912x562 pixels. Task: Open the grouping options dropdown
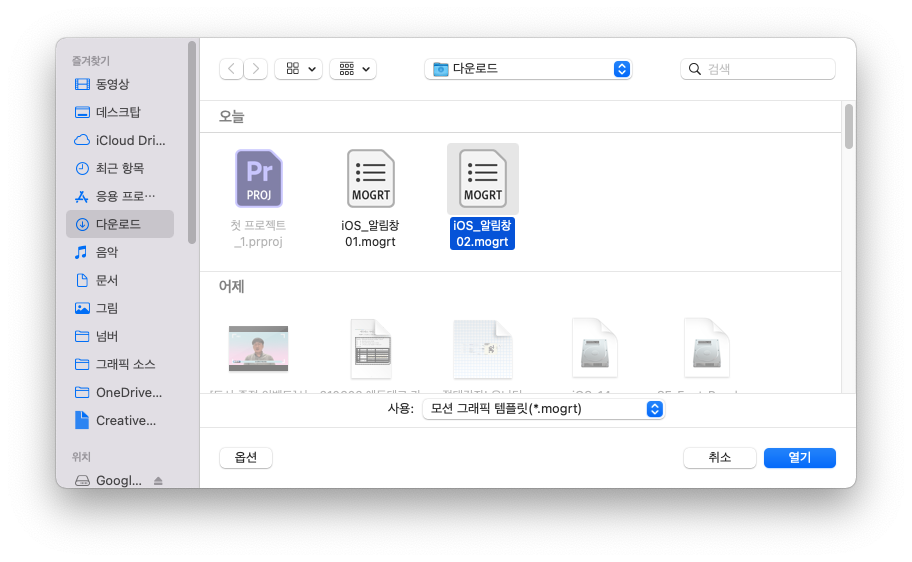pos(353,69)
